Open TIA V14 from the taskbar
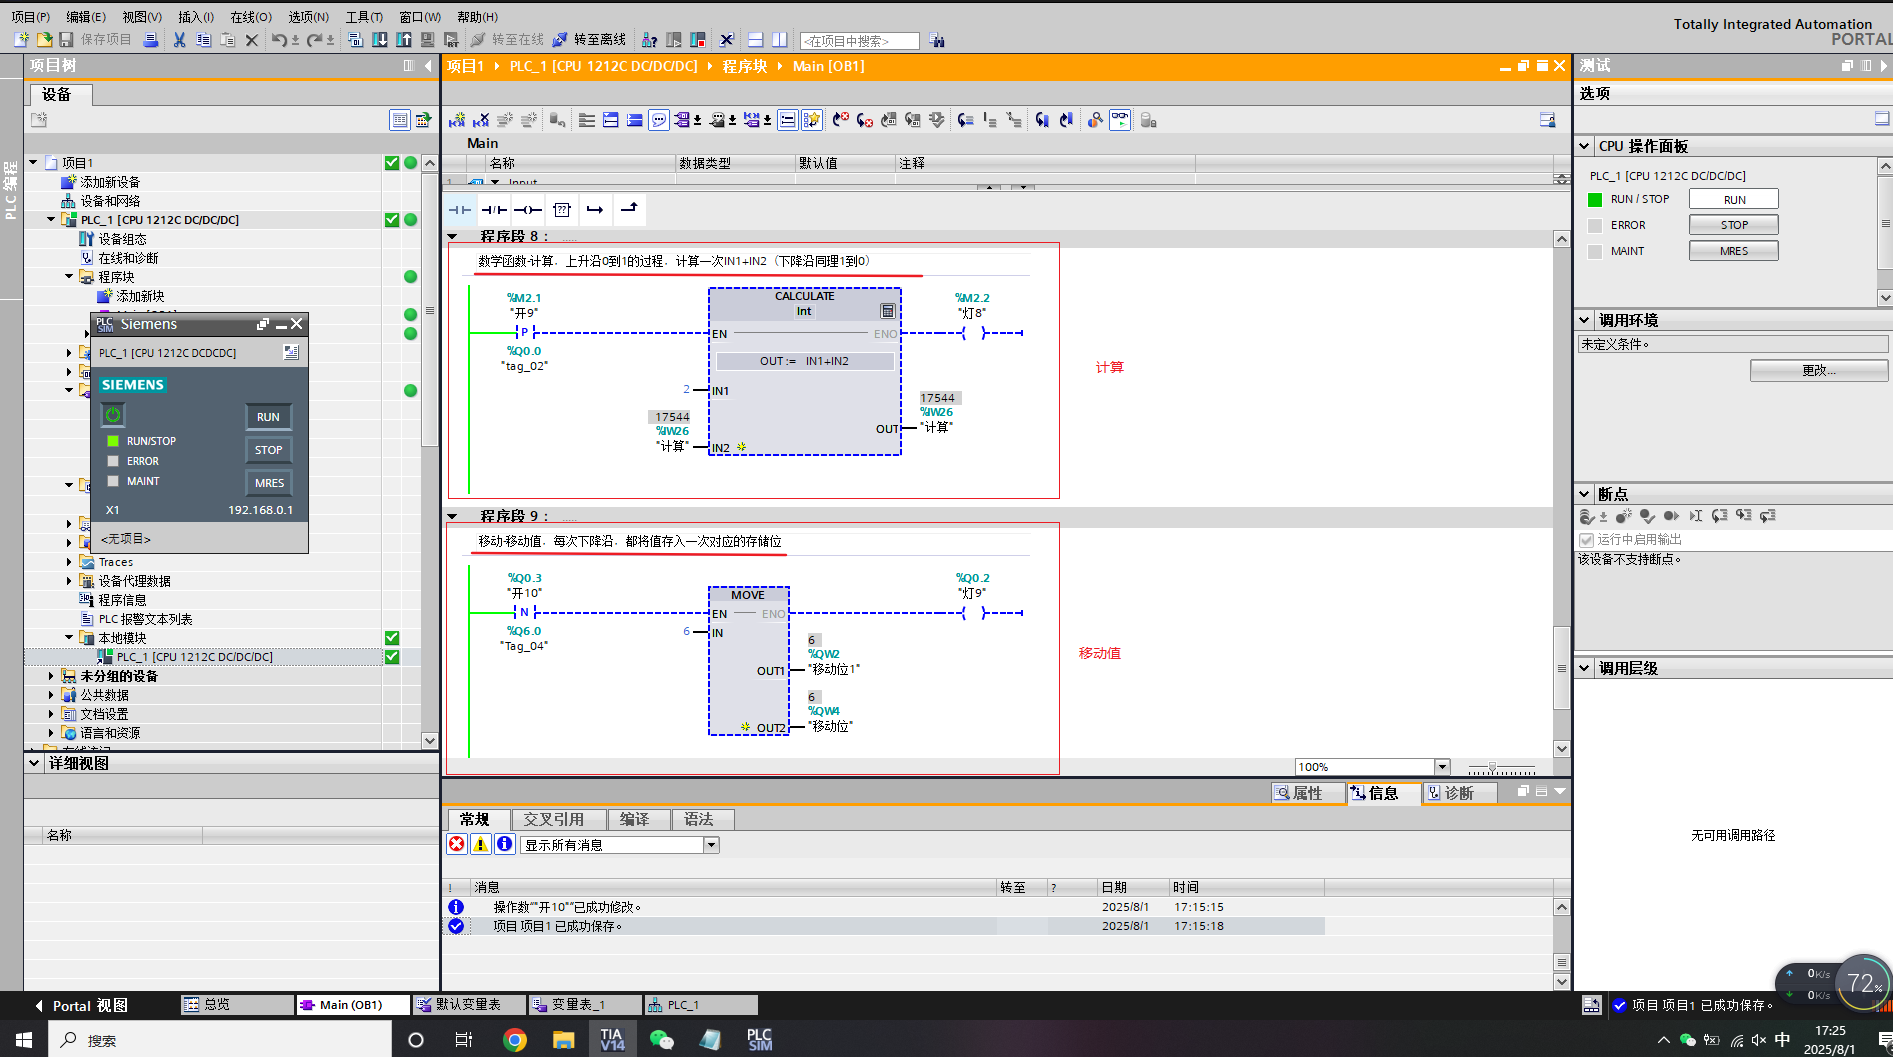This screenshot has width=1893, height=1057. (612, 1040)
